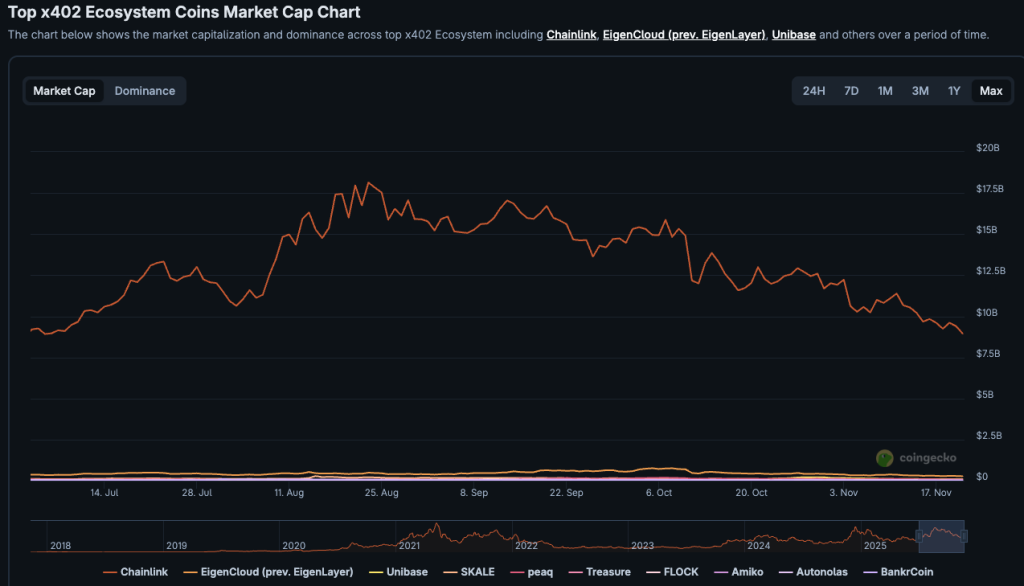The width and height of the screenshot is (1024, 586).
Task: Hide EigenCloud (prev. EigenLayer) legend series
Action: click(277, 572)
